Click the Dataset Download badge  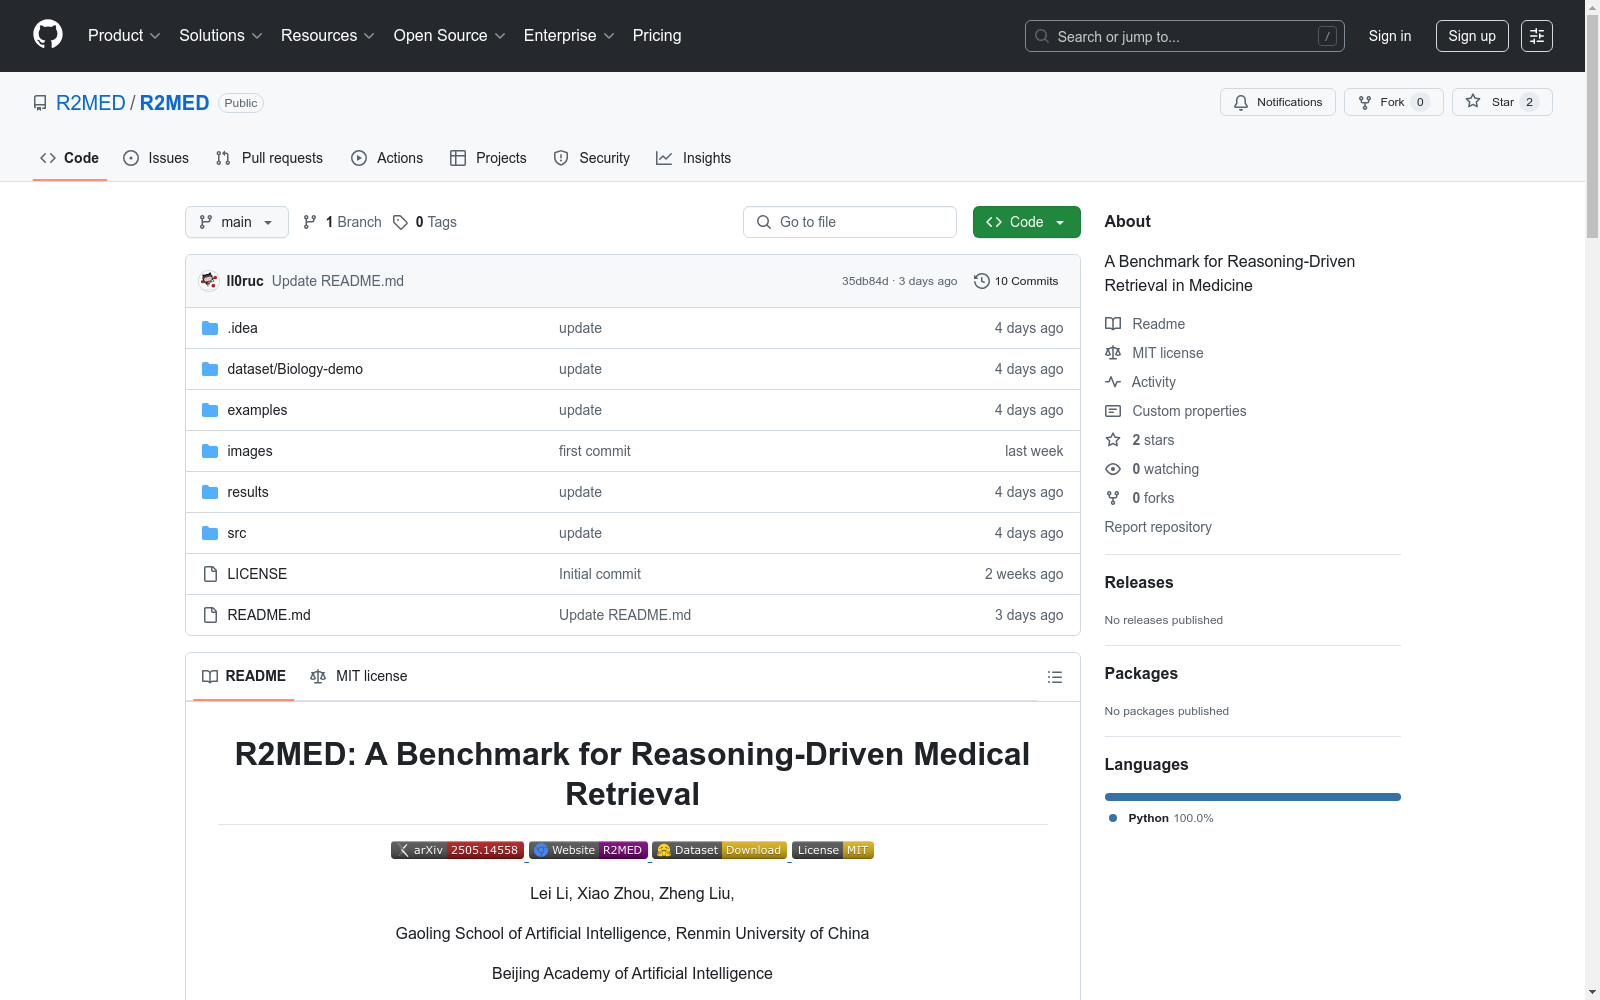point(719,850)
